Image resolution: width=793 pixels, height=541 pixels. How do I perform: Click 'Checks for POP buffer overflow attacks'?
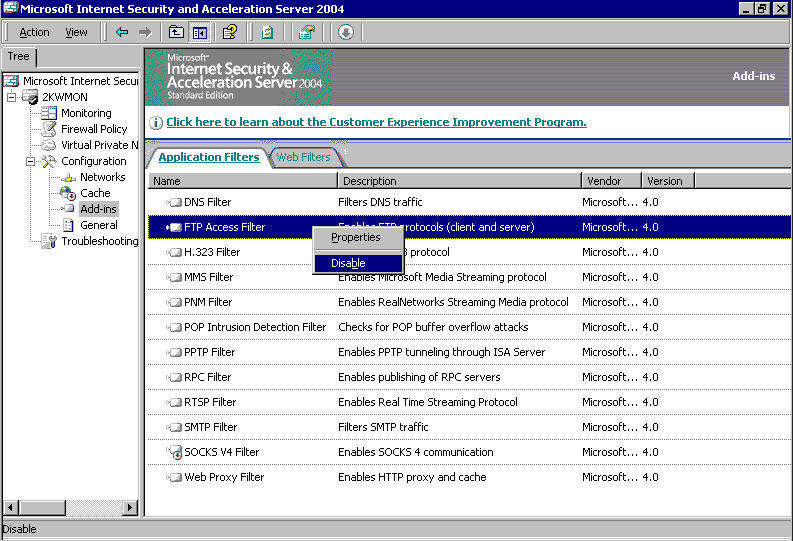[x=433, y=327]
